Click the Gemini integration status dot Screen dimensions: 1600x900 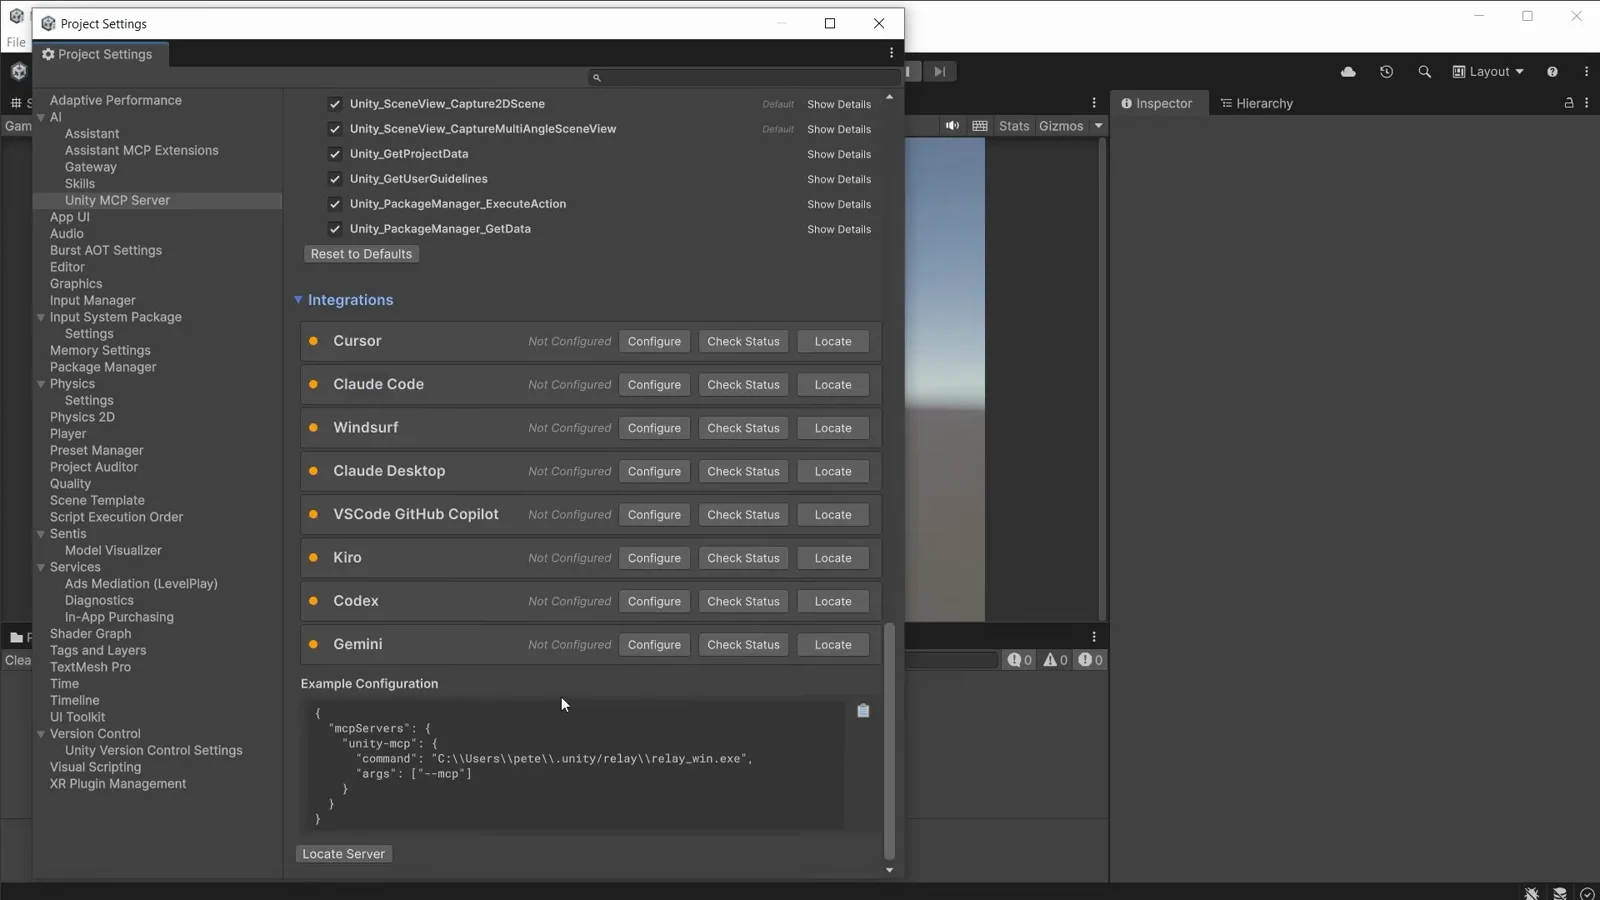313,644
